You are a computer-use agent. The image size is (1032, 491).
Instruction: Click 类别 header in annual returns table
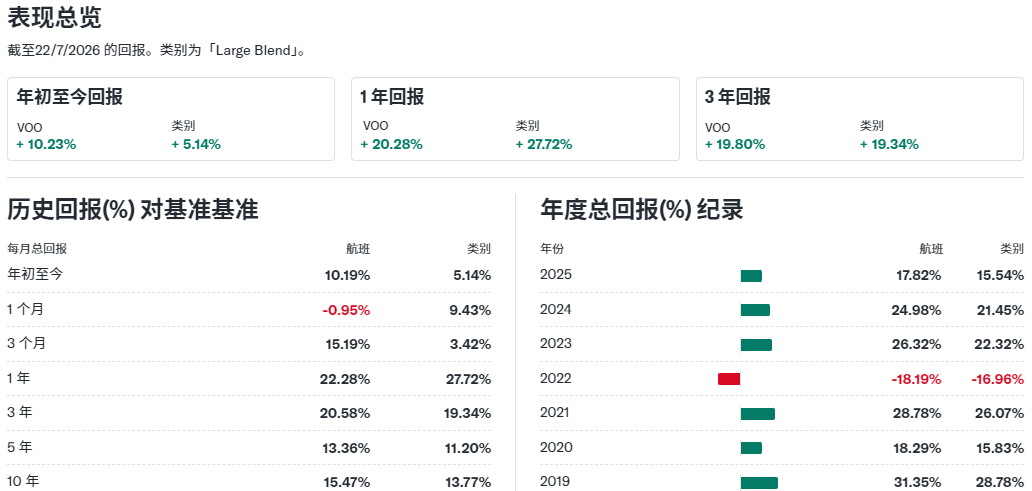1012,249
